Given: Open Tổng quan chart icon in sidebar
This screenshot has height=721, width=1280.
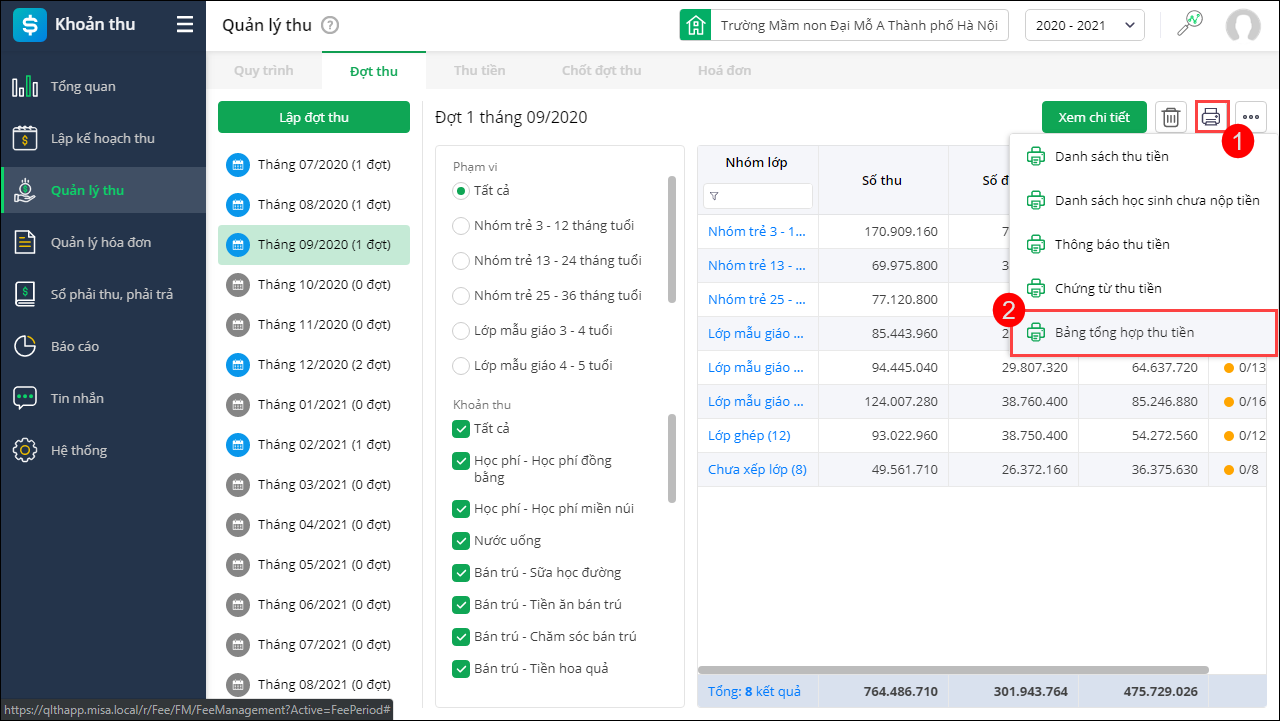Looking at the screenshot, I should coord(25,87).
